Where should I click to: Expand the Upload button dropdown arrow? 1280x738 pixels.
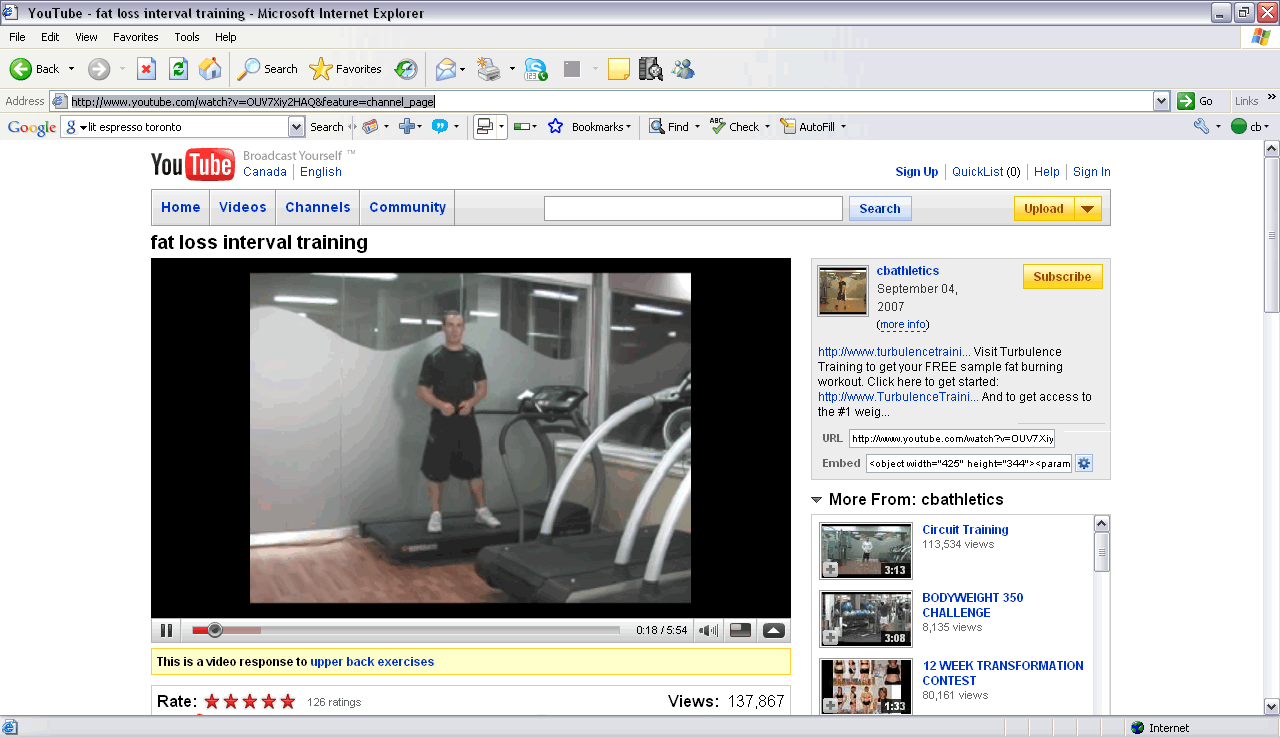(x=1088, y=208)
